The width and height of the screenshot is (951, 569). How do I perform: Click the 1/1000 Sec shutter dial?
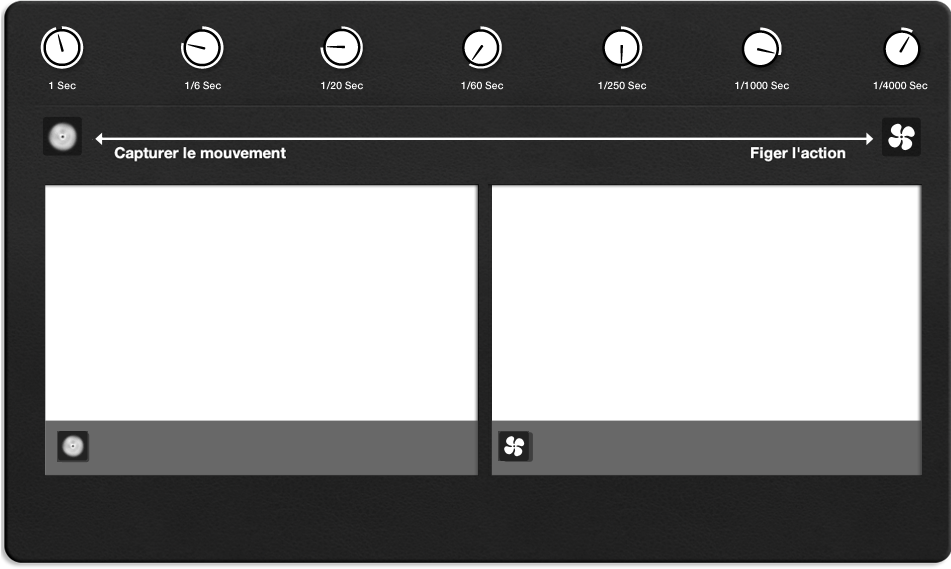(x=762, y=47)
